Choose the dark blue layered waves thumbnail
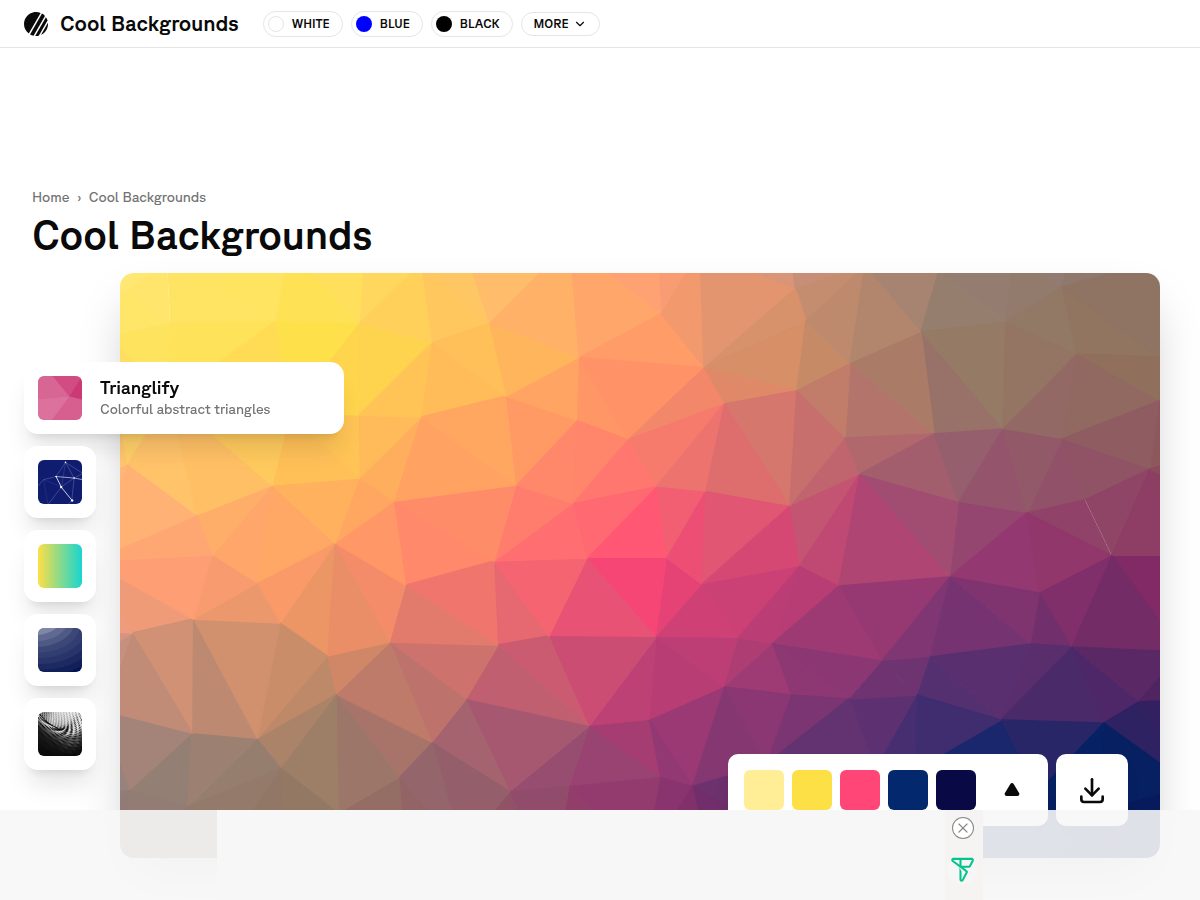Image resolution: width=1200 pixels, height=900 pixels. click(x=60, y=650)
